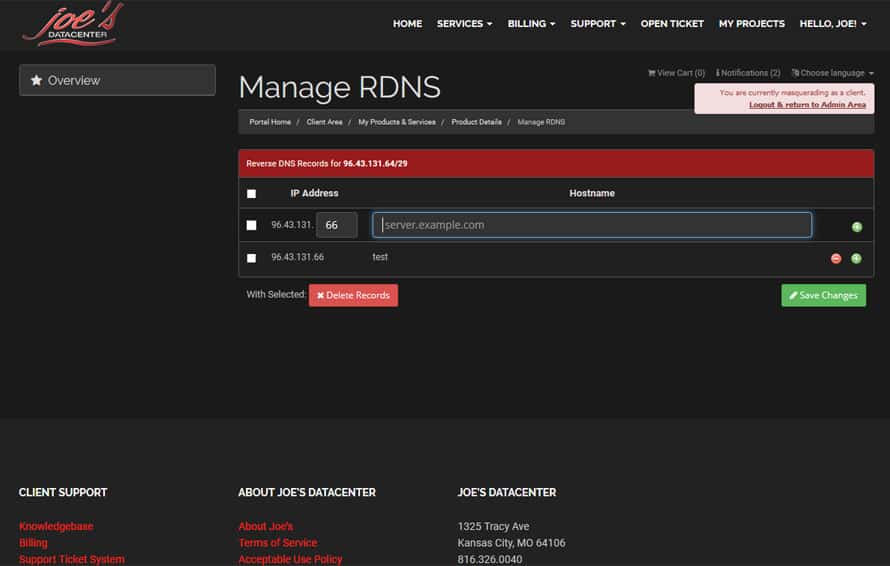The width and height of the screenshot is (890, 566).
Task: Click the IP address text 96.43.131.66
Action: pos(297,257)
